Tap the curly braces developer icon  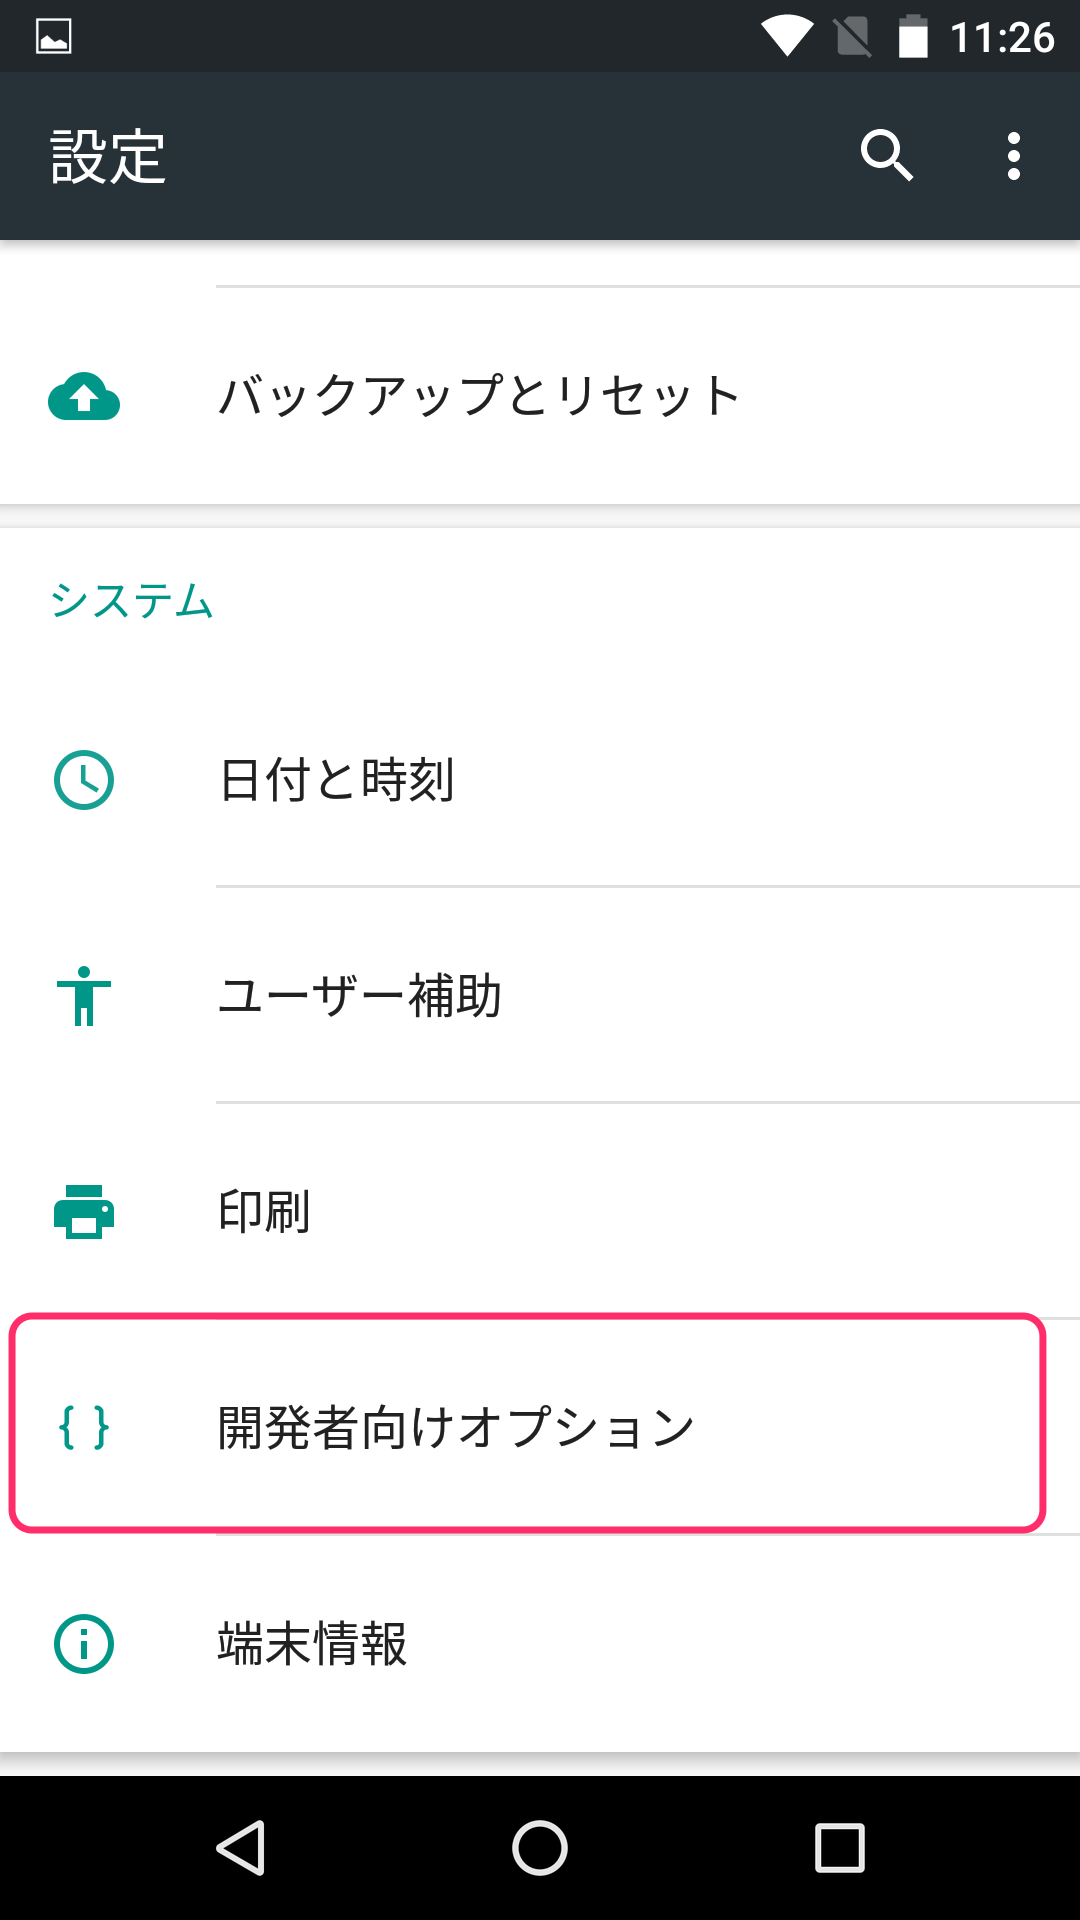(84, 1427)
